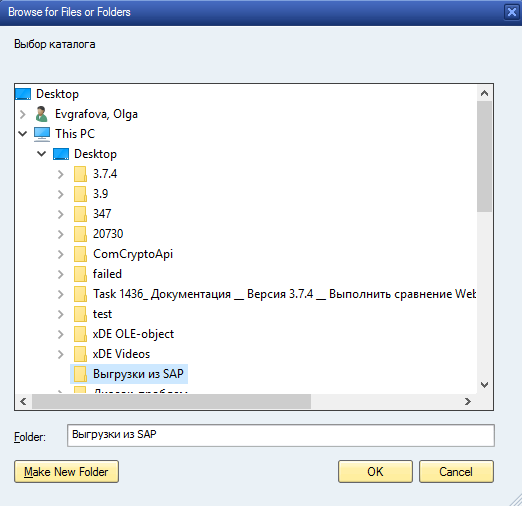Expand the xDE OLE-object folder

point(61,334)
